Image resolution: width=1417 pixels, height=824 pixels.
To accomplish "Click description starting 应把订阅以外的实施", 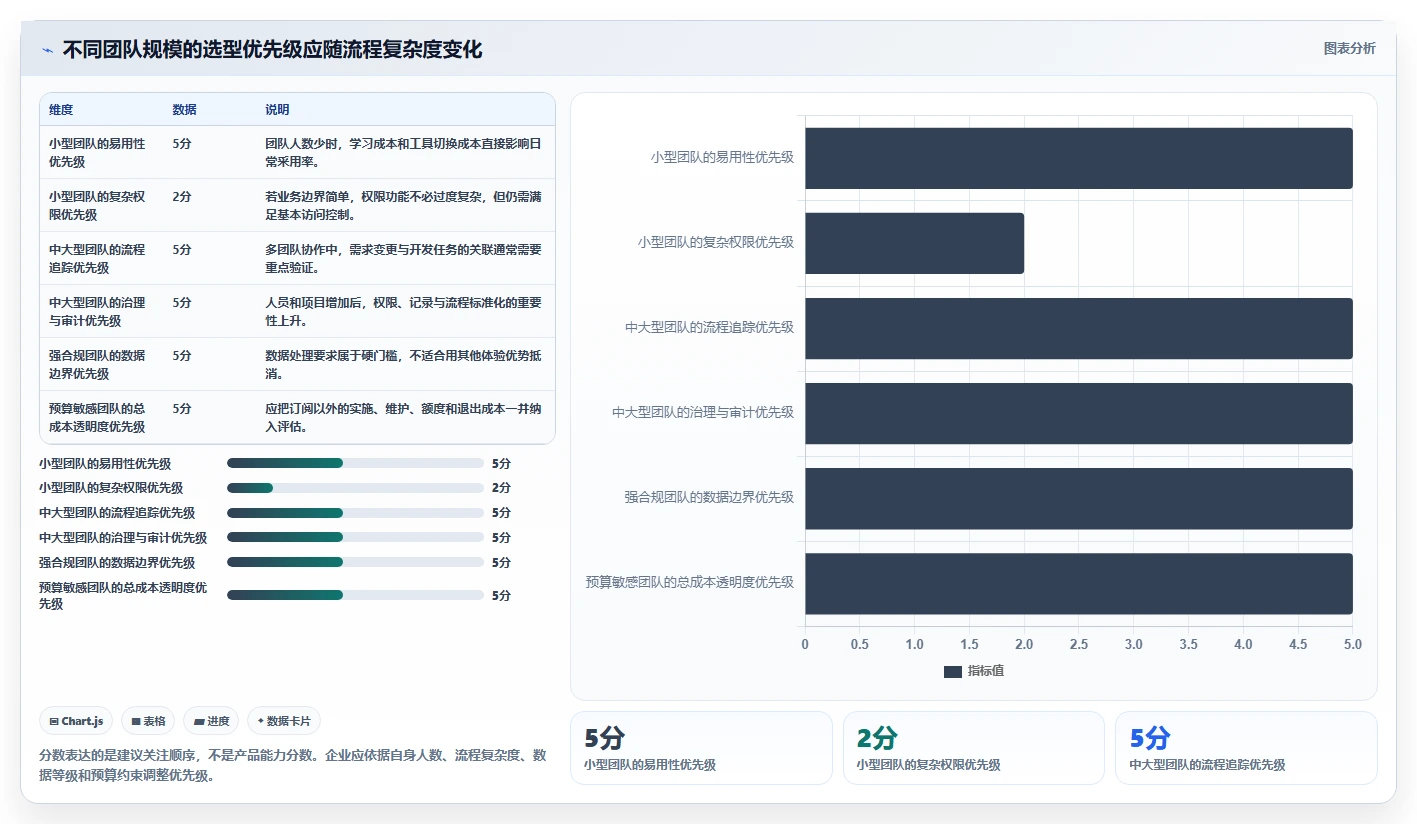I will (404, 417).
